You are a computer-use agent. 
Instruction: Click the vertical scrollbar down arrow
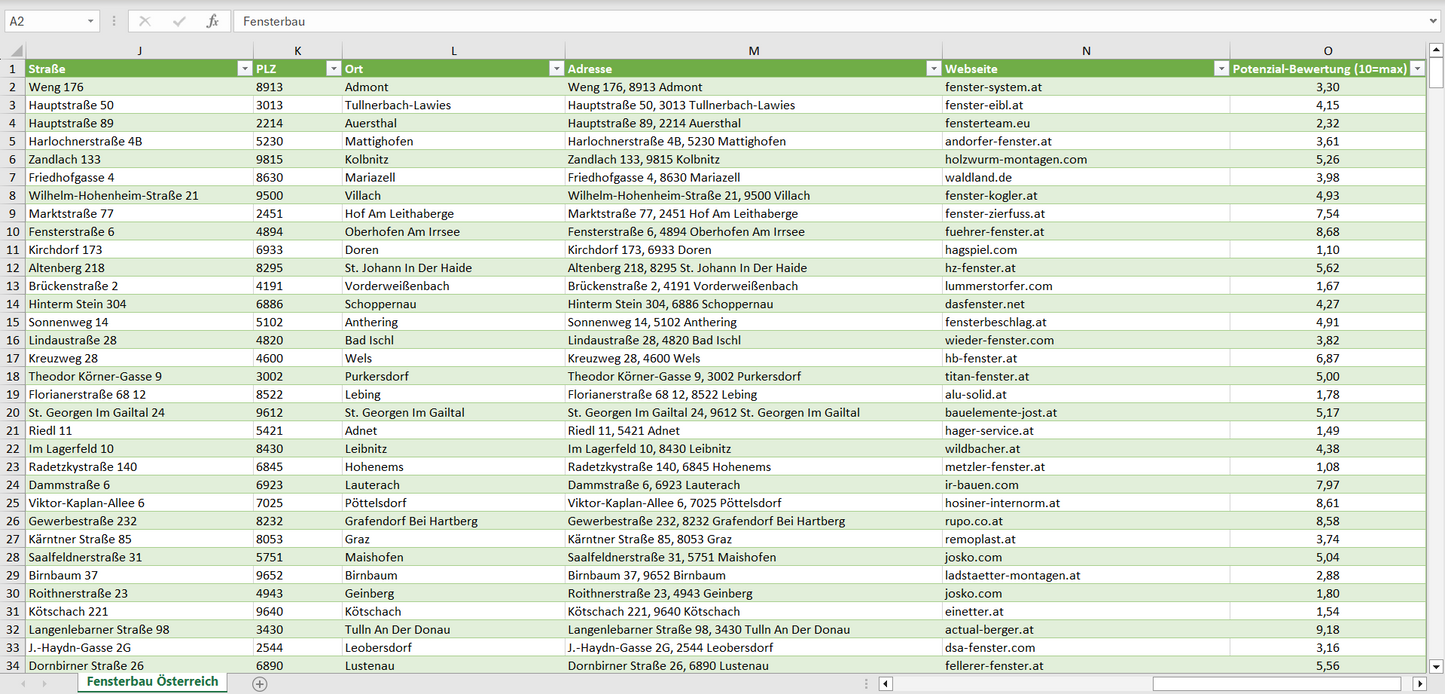click(1436, 665)
